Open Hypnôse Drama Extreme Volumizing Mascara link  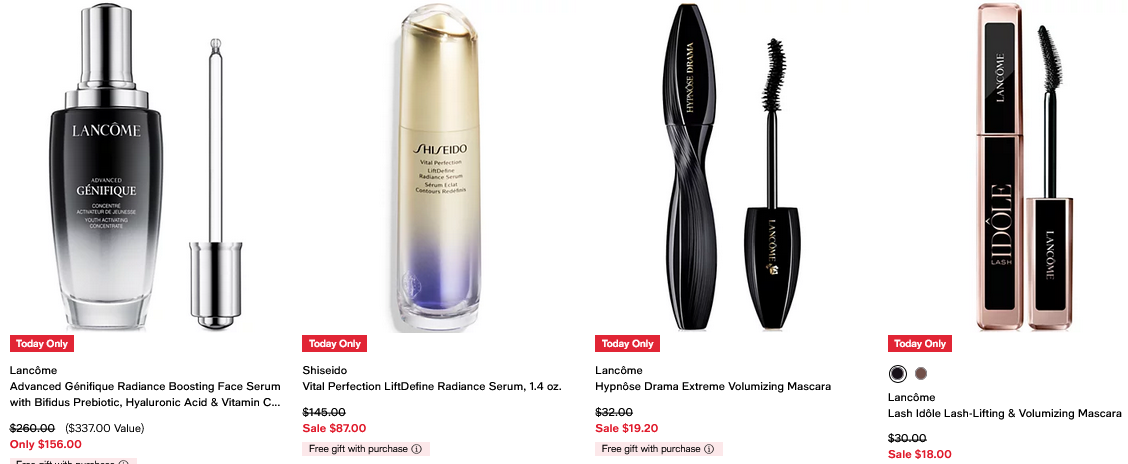click(713, 387)
